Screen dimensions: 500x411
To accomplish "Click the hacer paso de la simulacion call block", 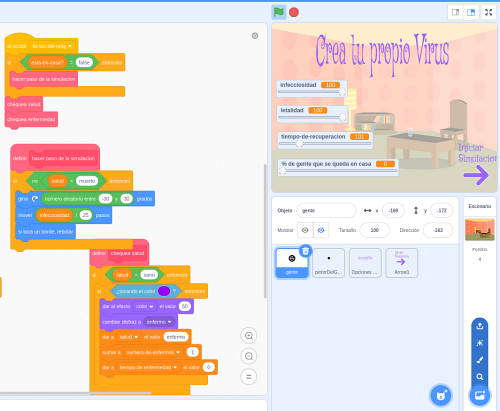I will 44,79.
